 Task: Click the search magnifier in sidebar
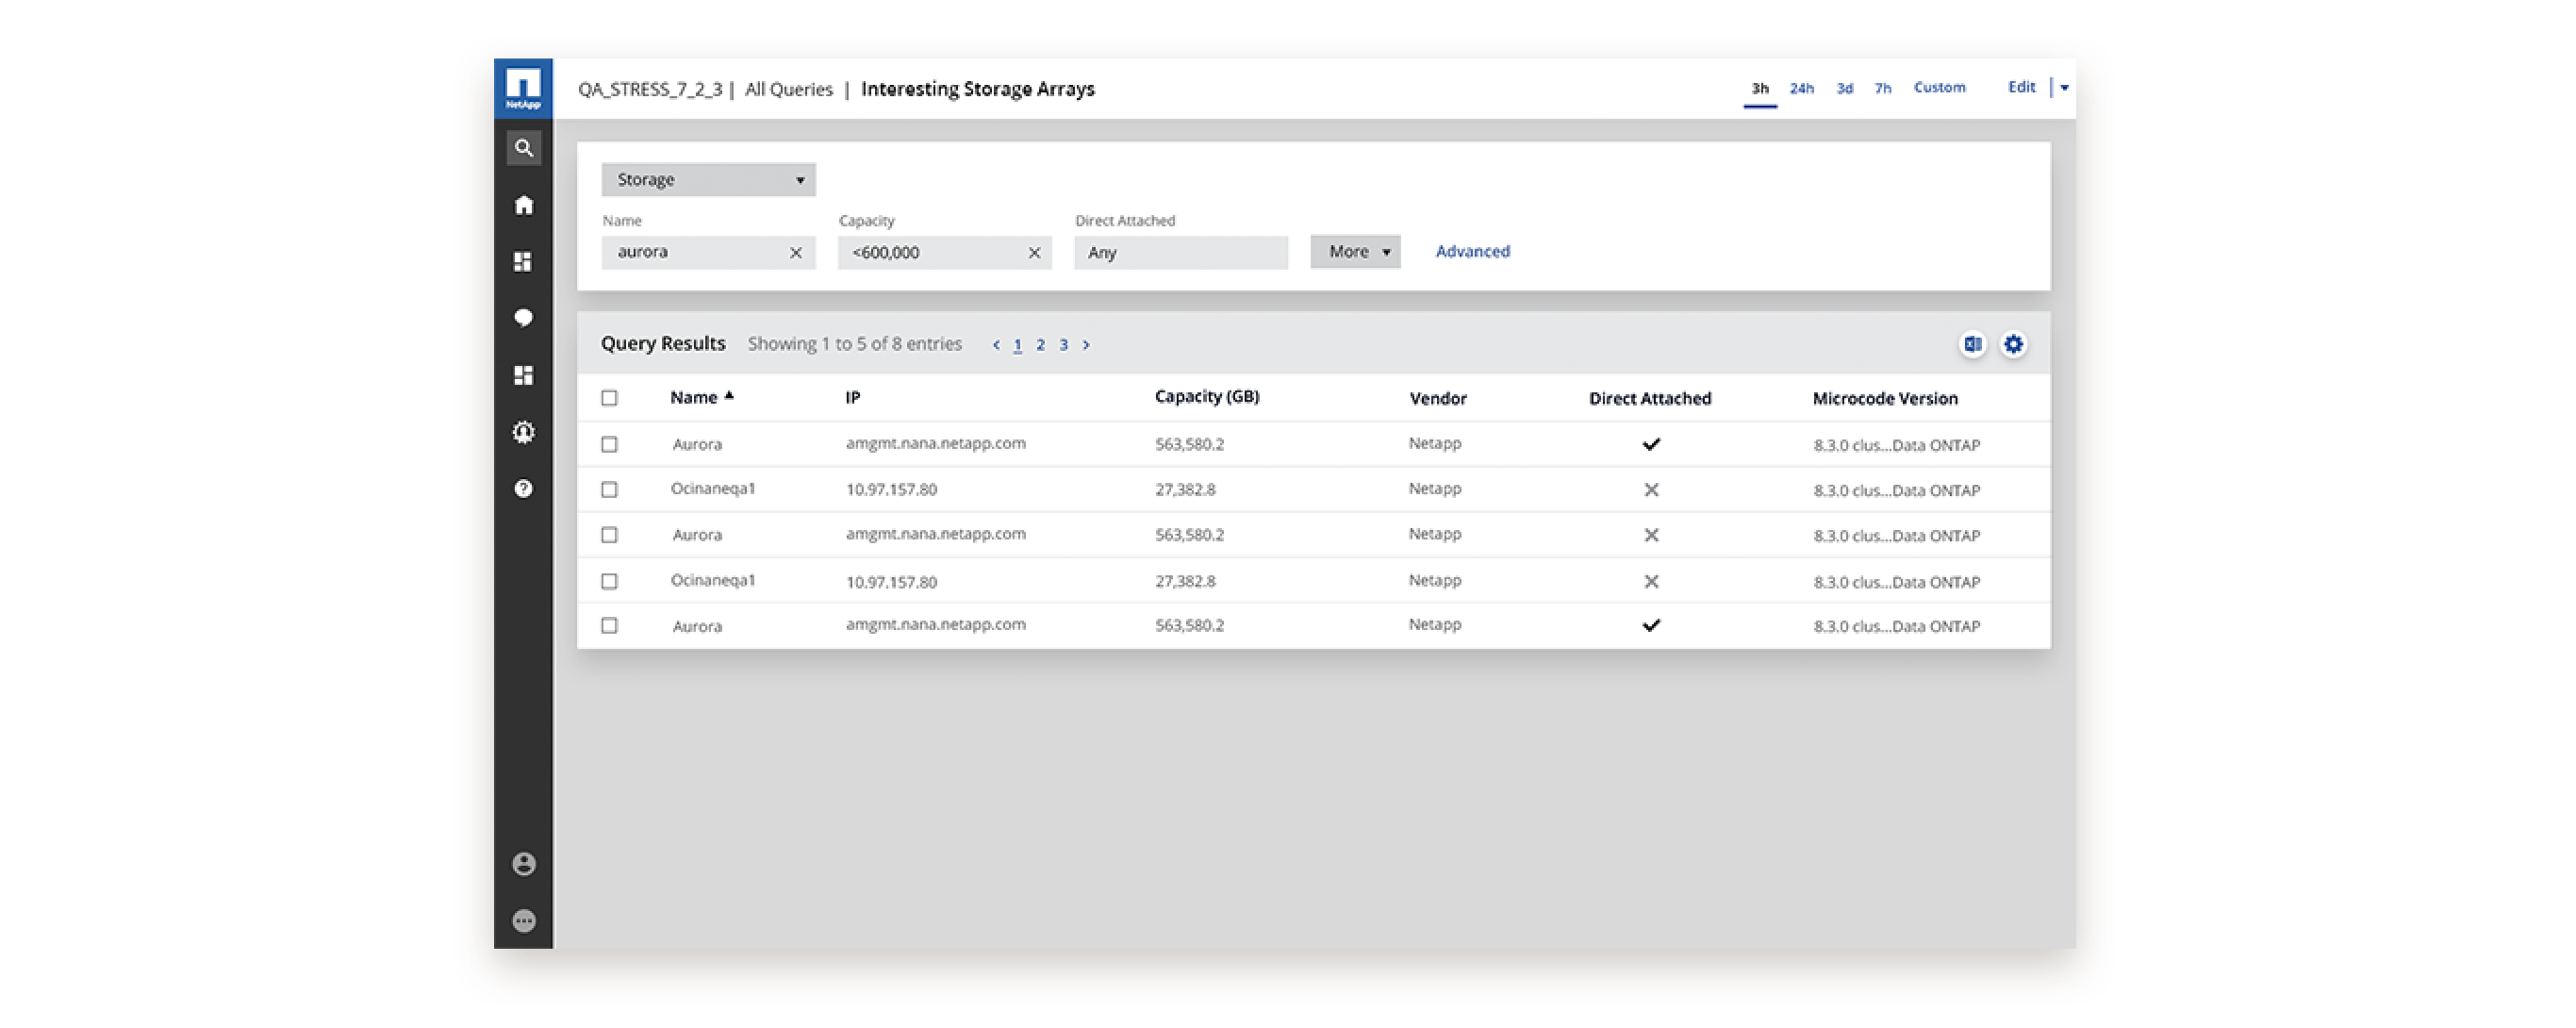click(523, 149)
